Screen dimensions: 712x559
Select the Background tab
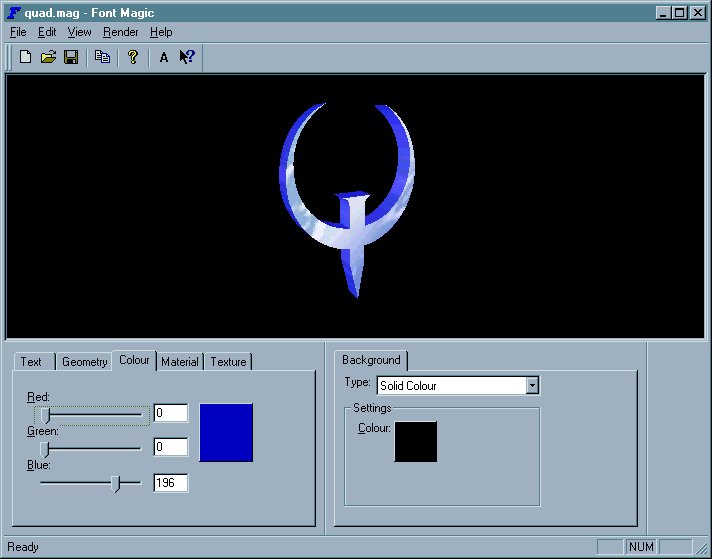(371, 360)
